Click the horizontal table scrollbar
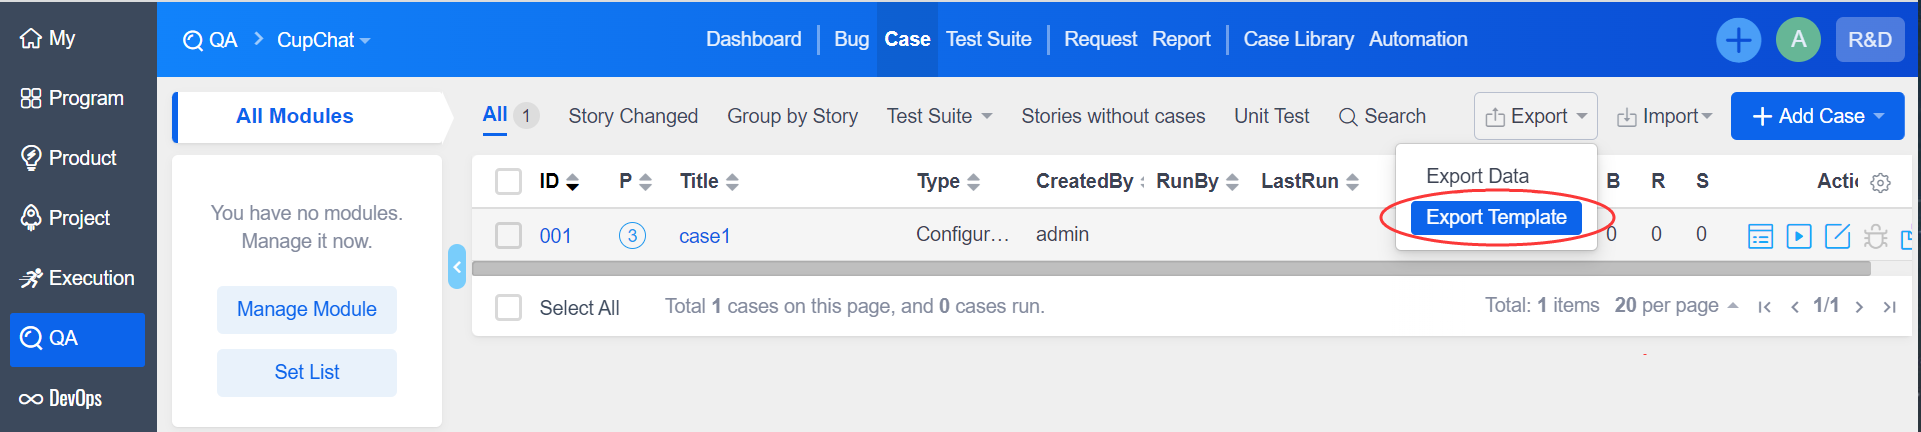 click(x=1170, y=268)
